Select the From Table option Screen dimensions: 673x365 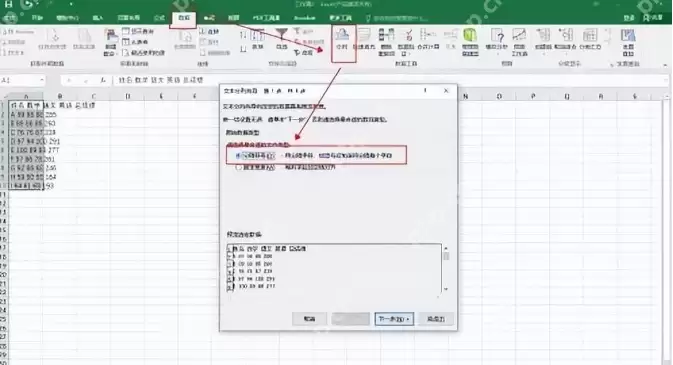coord(135,42)
